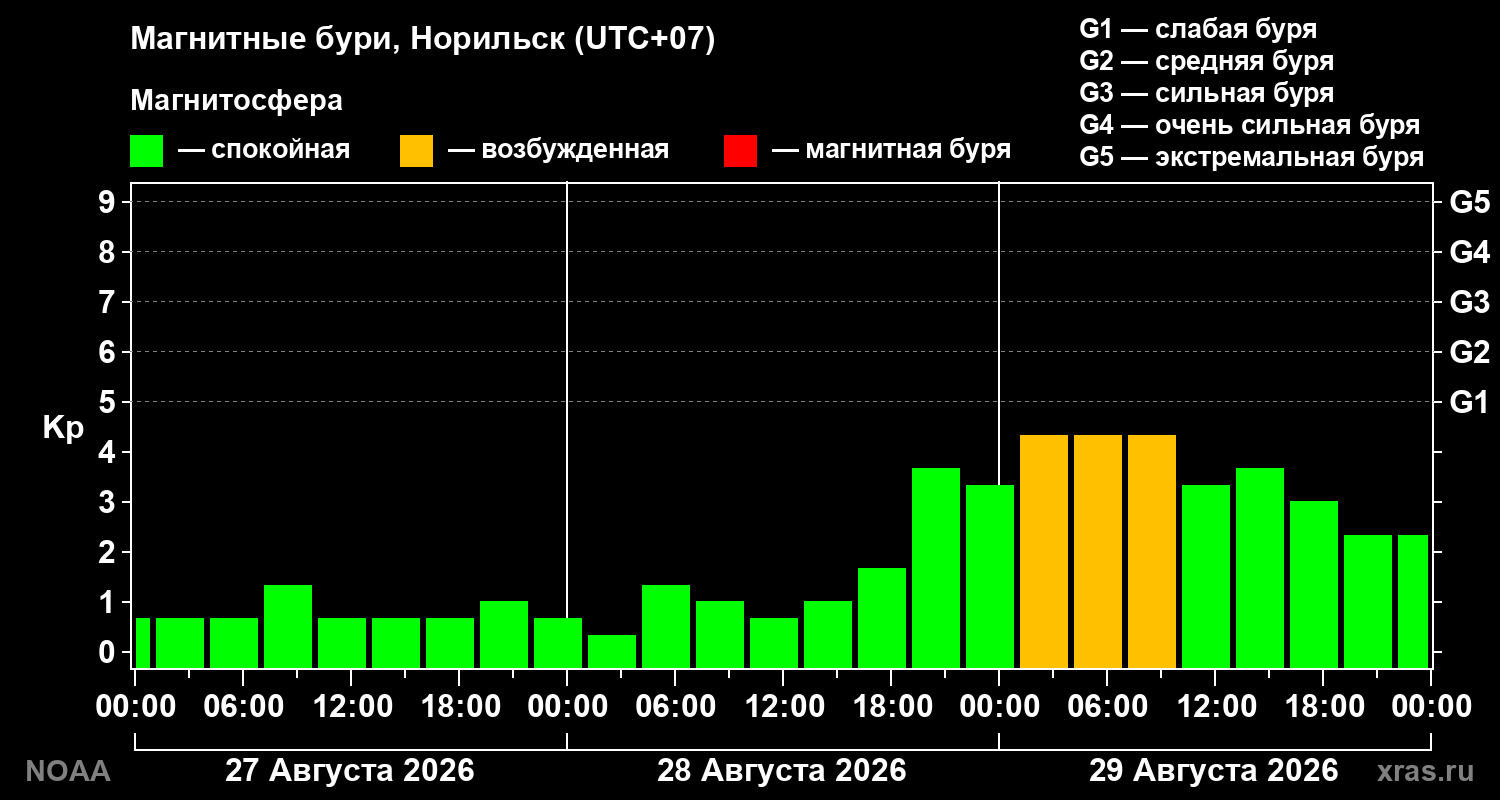Click the orange excited magnetosphere legend swatch
1500x800 pixels.
(416, 151)
